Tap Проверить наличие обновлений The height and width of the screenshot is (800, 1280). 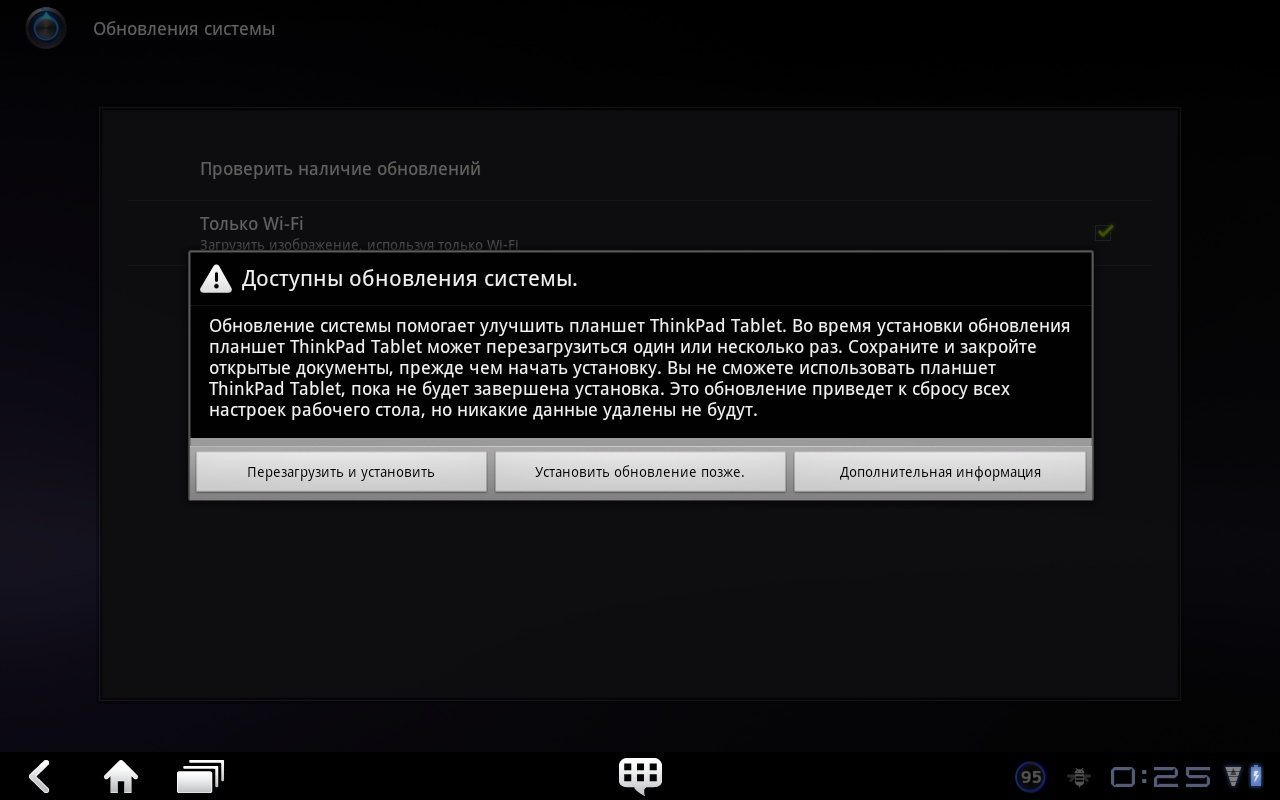click(340, 169)
